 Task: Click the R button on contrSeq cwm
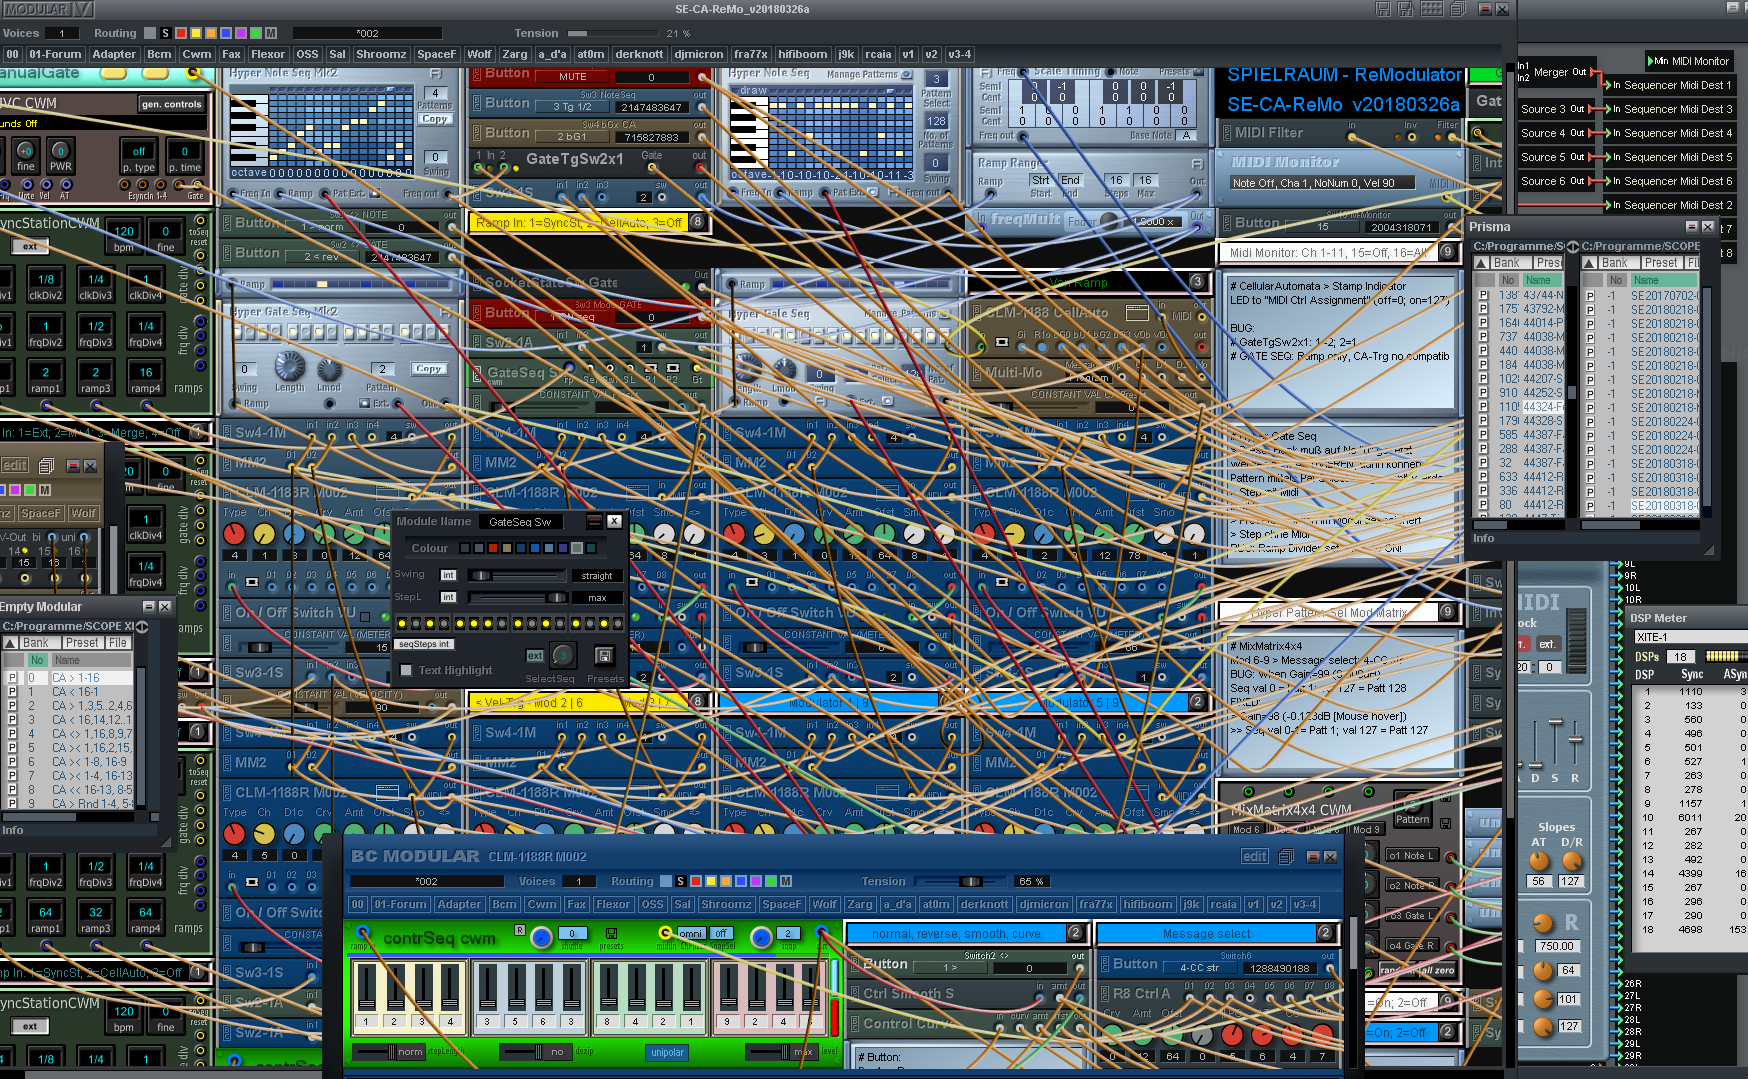(x=520, y=930)
